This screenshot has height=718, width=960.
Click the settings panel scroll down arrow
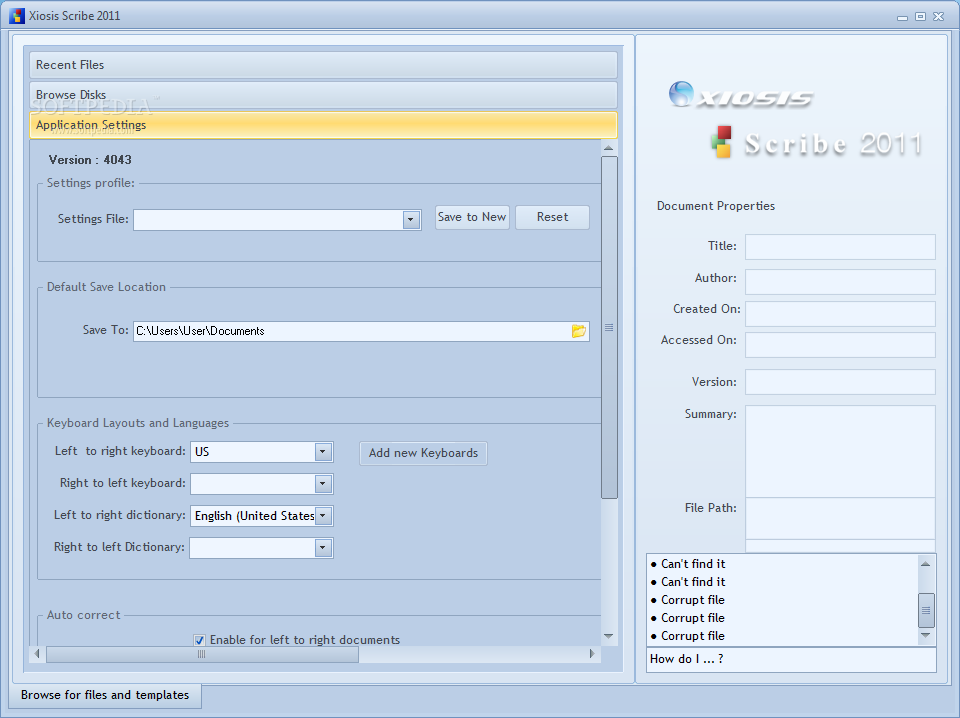point(609,636)
